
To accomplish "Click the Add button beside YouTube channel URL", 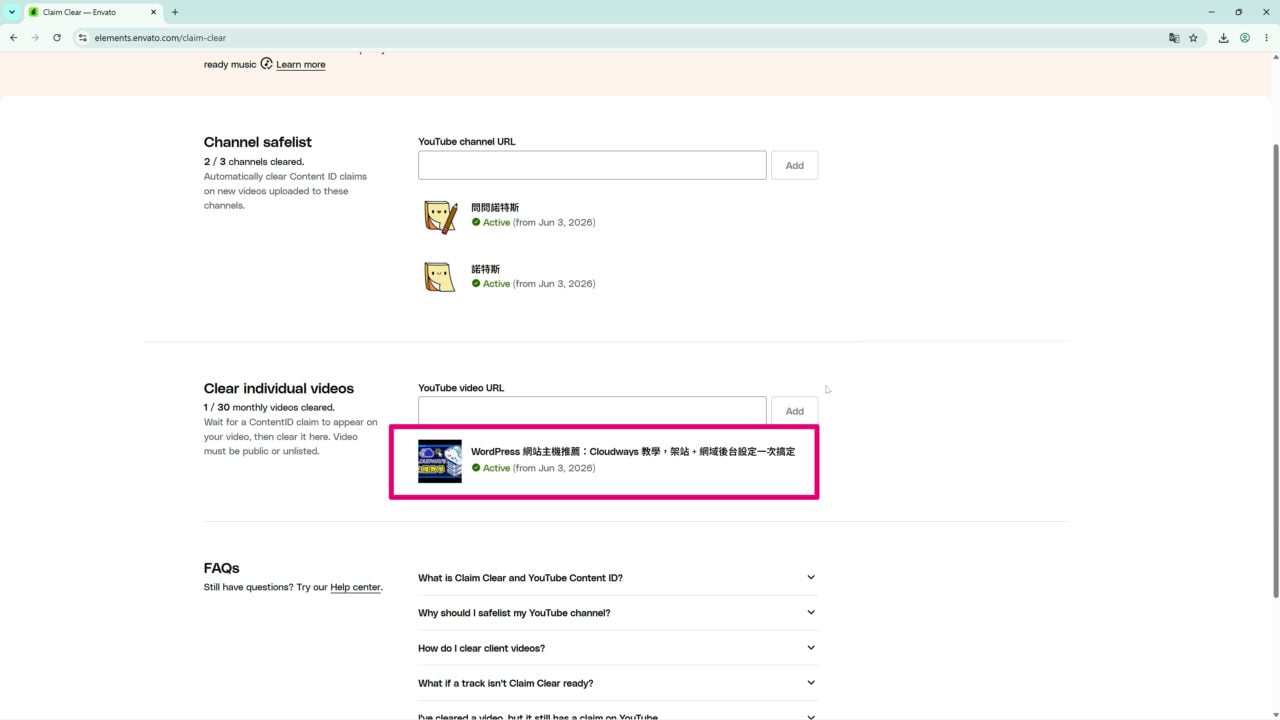I will 795,166.
